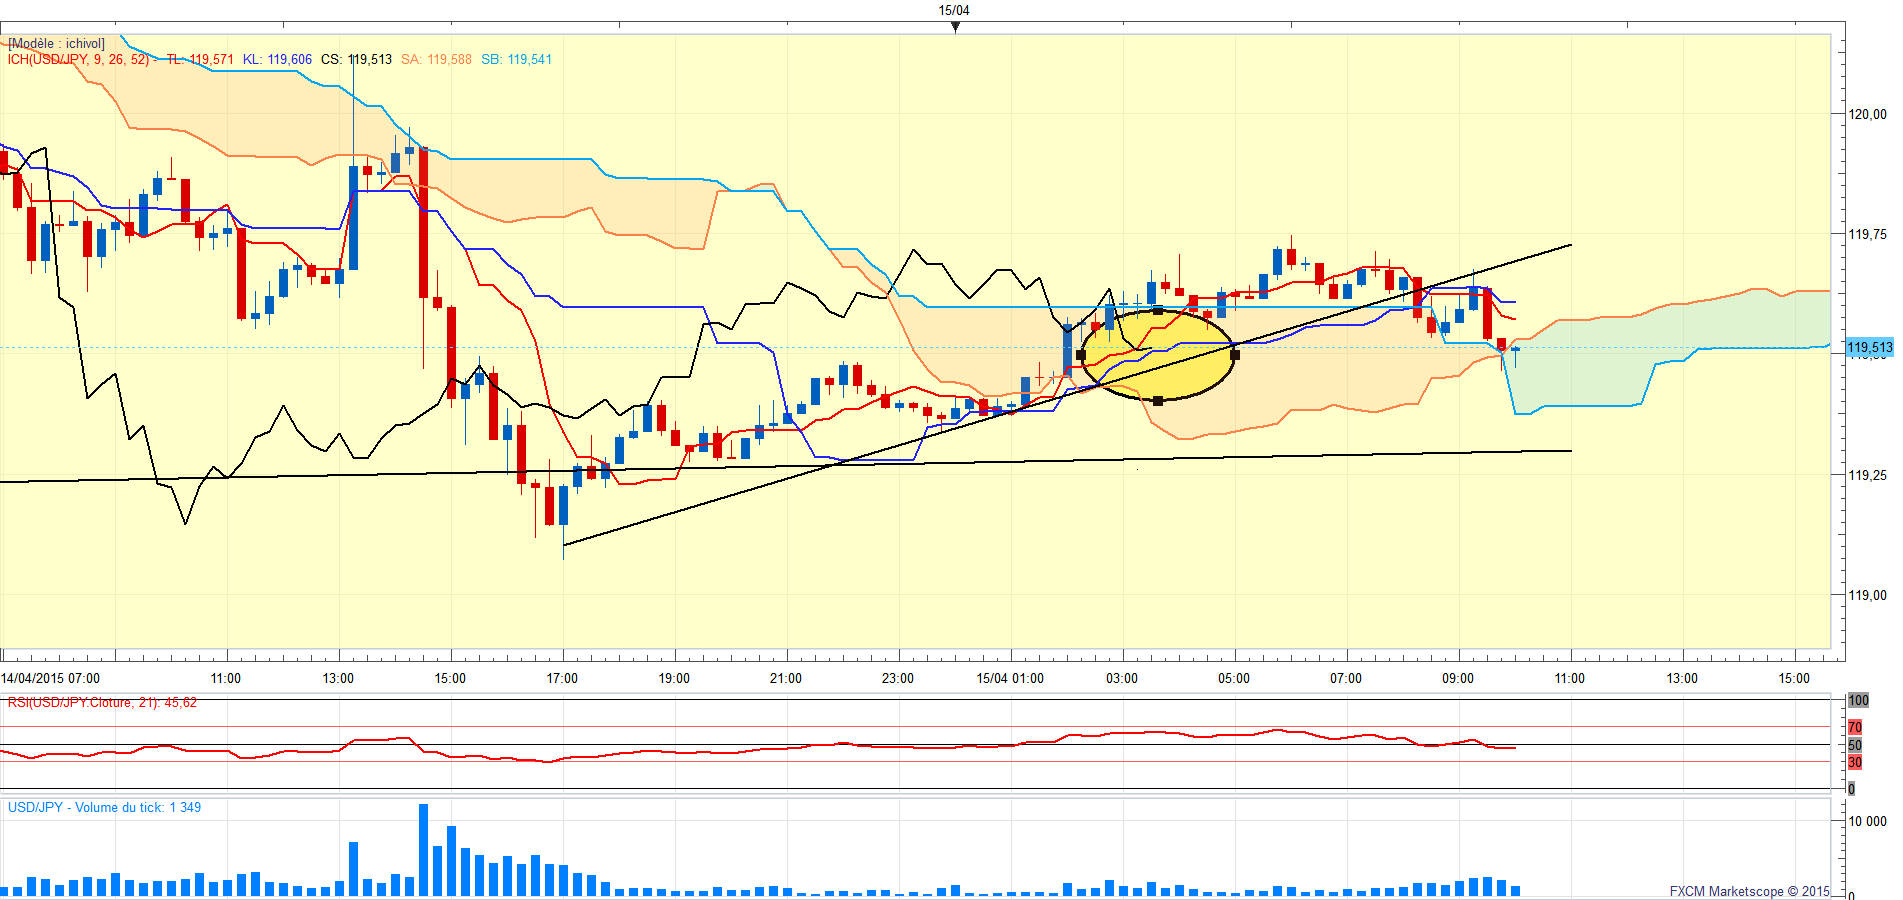This screenshot has height=900, width=1903.
Task: Select the 'USD/JPY - Volume du tick' label
Action: click(104, 807)
